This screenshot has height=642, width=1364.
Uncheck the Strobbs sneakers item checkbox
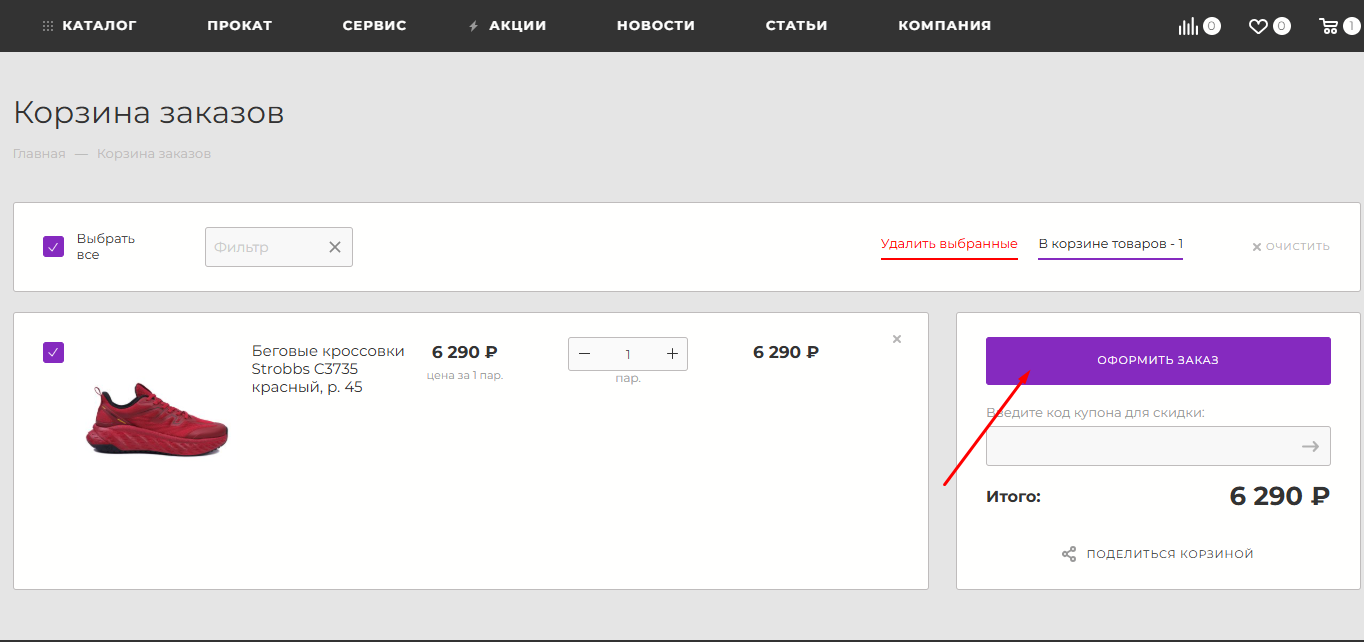tap(54, 352)
